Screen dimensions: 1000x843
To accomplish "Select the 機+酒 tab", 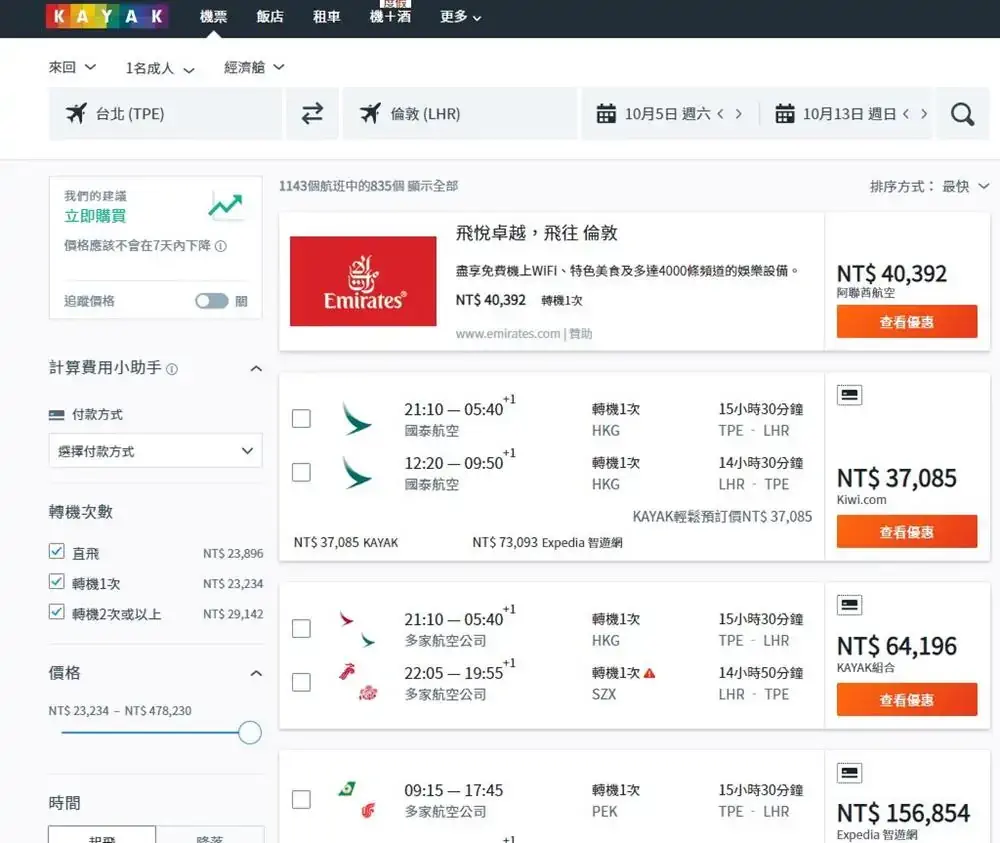I will pyautogui.click(x=390, y=17).
